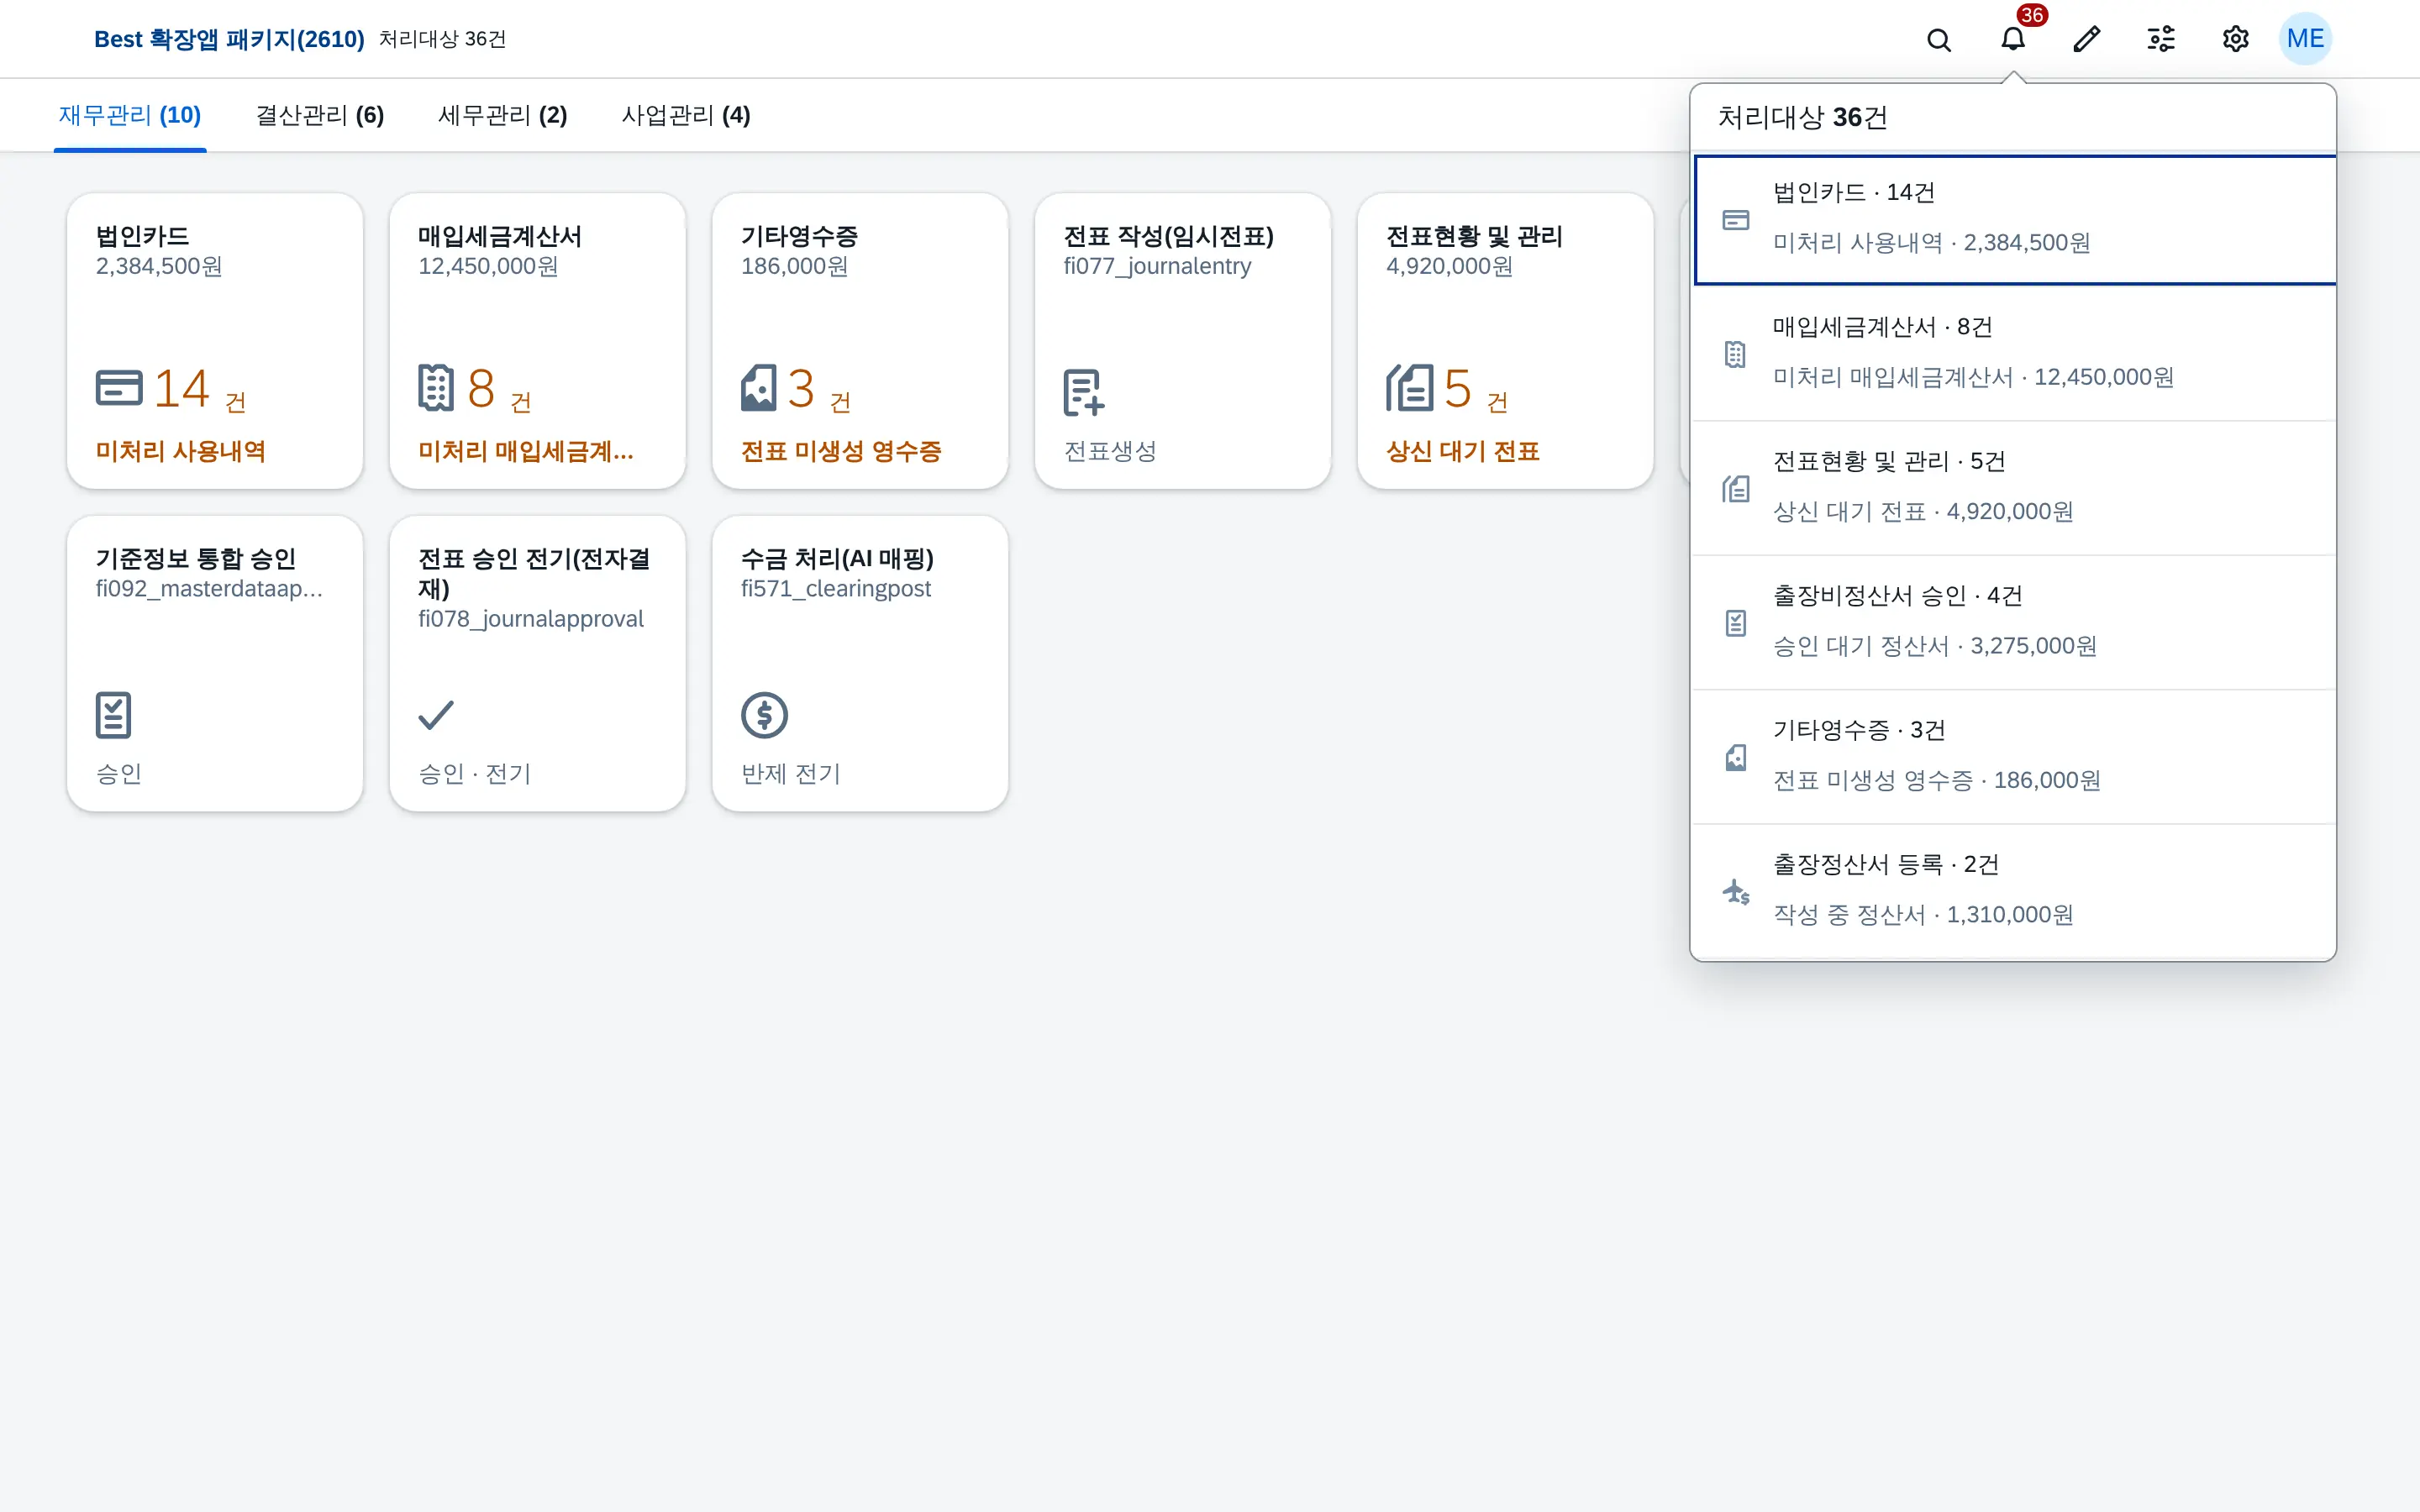This screenshot has width=2420, height=1512.
Task: Click the checkmark icon on 전표 승인 전기 tile
Action: [x=436, y=715]
